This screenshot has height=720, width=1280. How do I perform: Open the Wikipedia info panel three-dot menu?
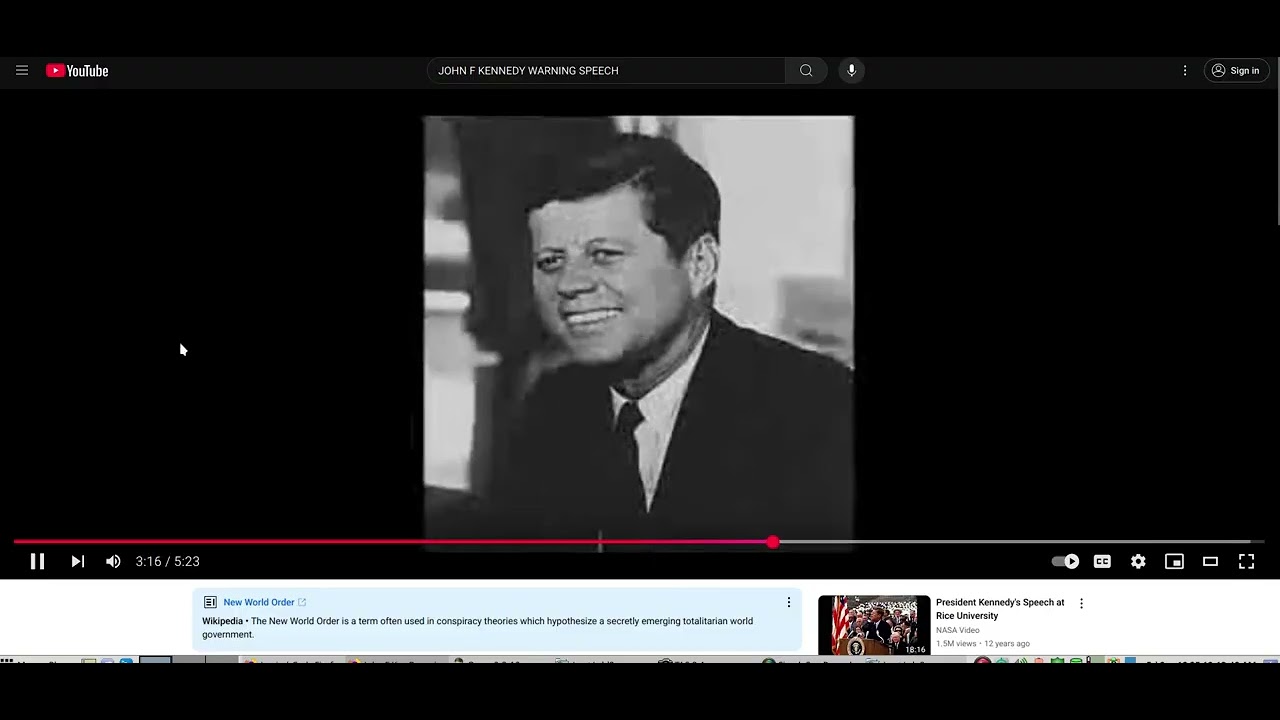click(789, 602)
